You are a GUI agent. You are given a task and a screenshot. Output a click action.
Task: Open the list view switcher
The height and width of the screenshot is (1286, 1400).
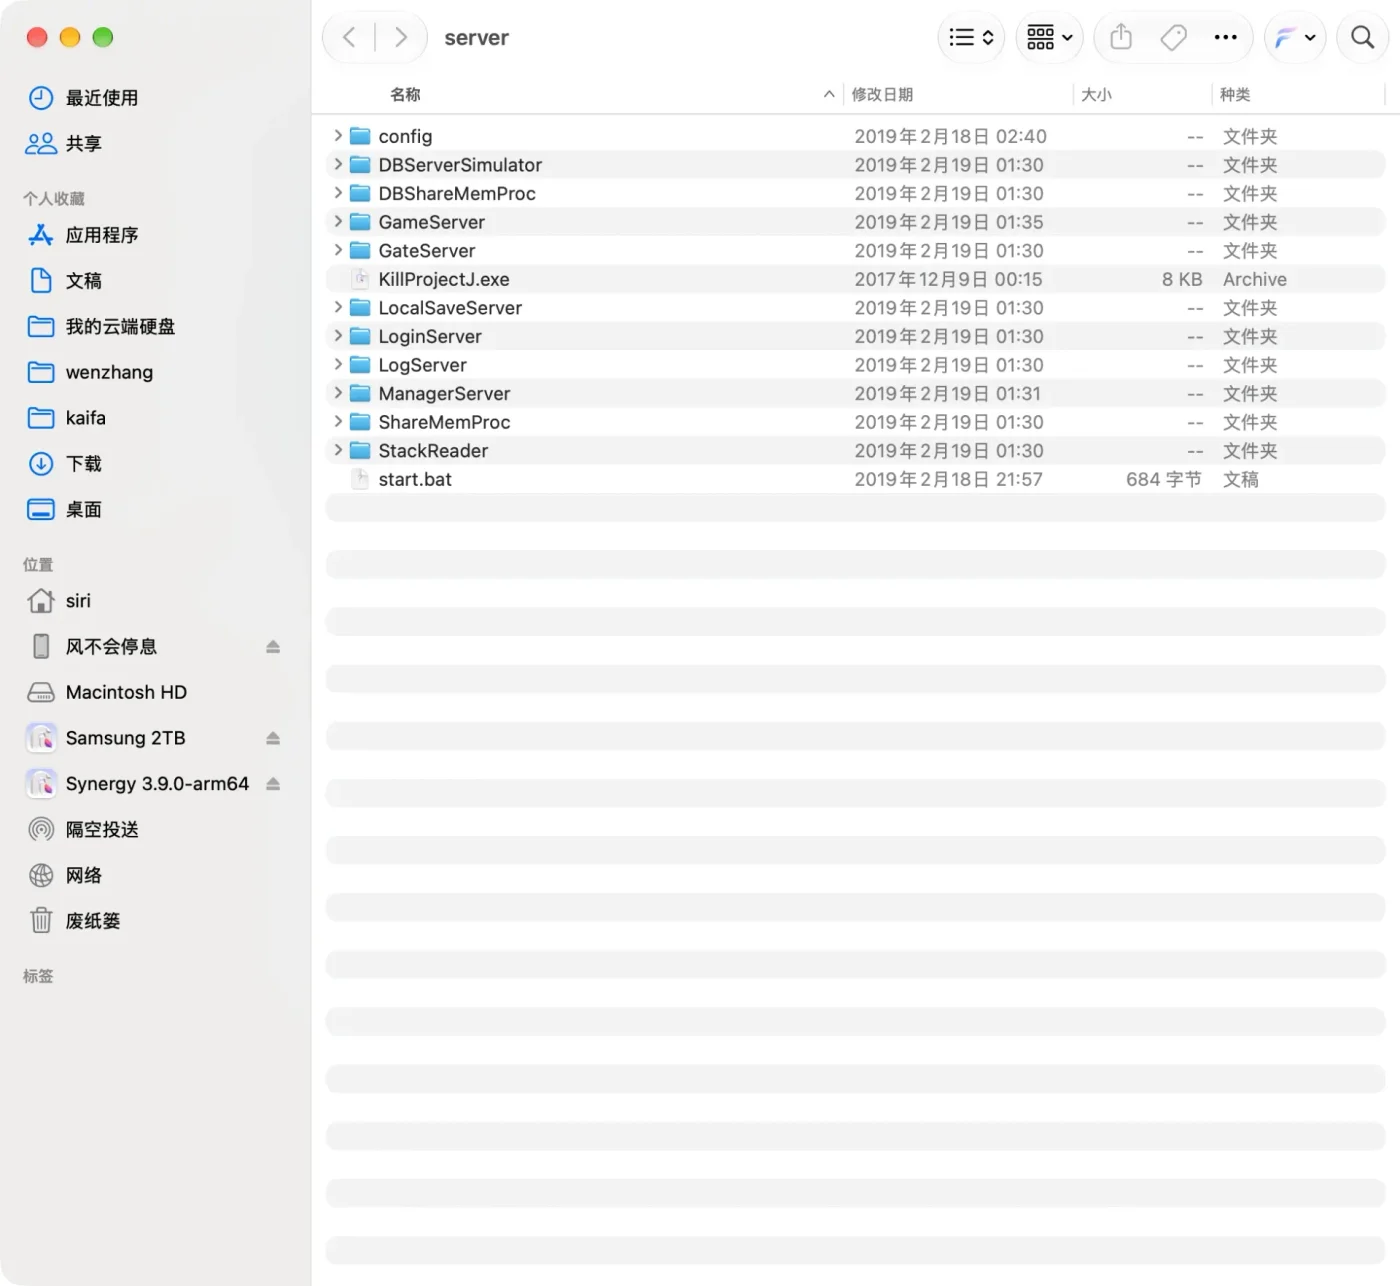click(971, 38)
